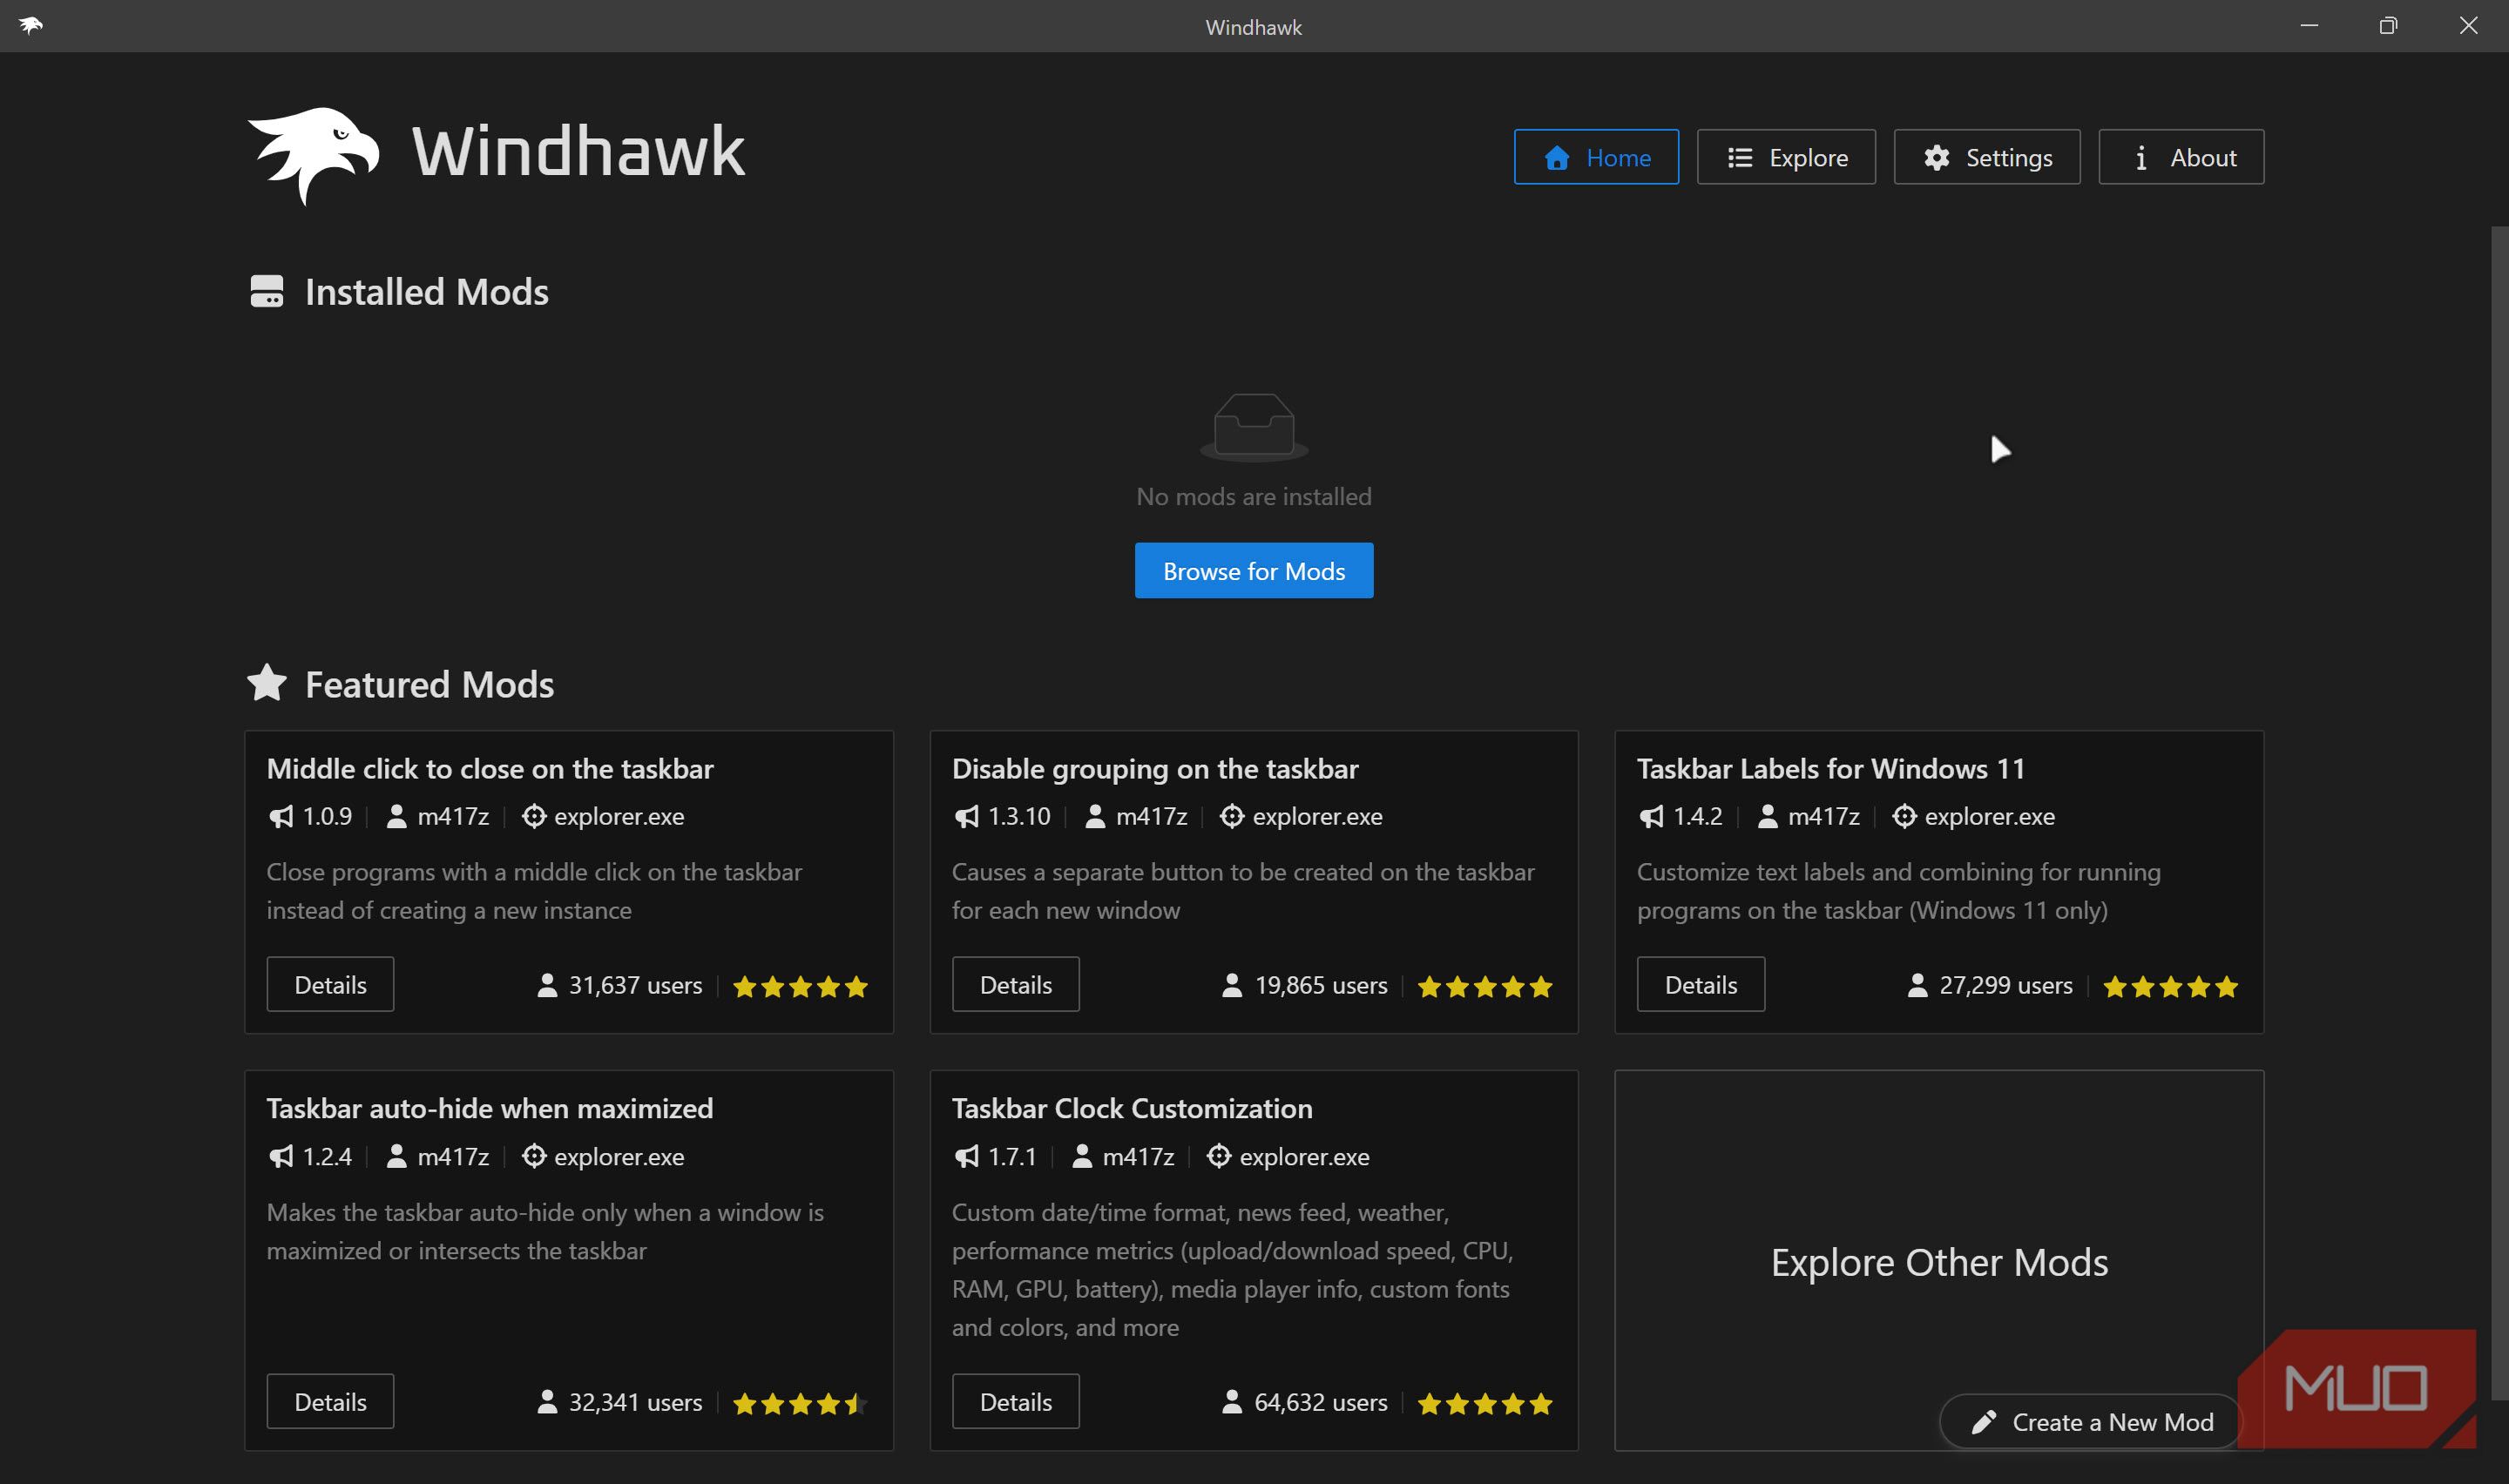2509x1484 pixels.
Task: Click the vertical scrollbar on the right
Action: [2499, 812]
